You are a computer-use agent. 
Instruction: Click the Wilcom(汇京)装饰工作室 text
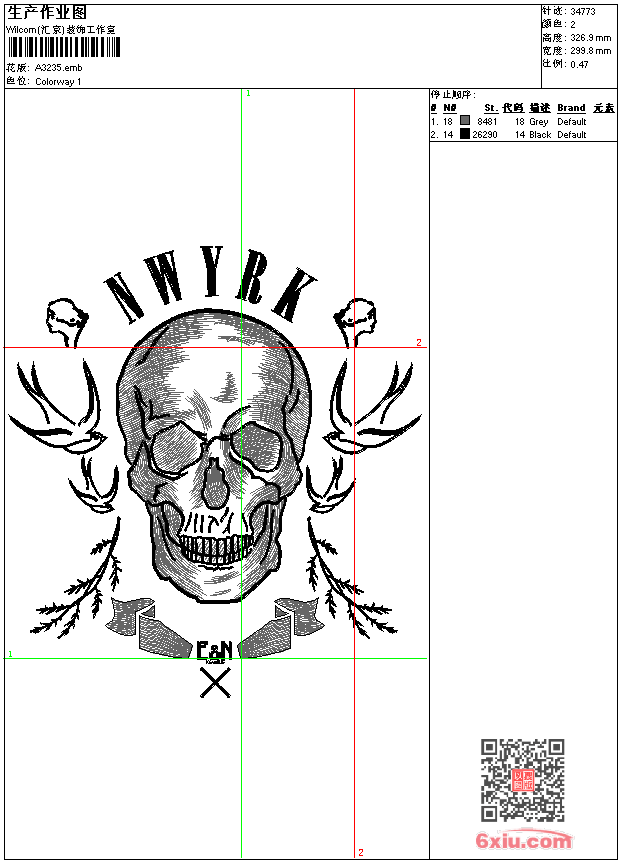tap(61, 30)
